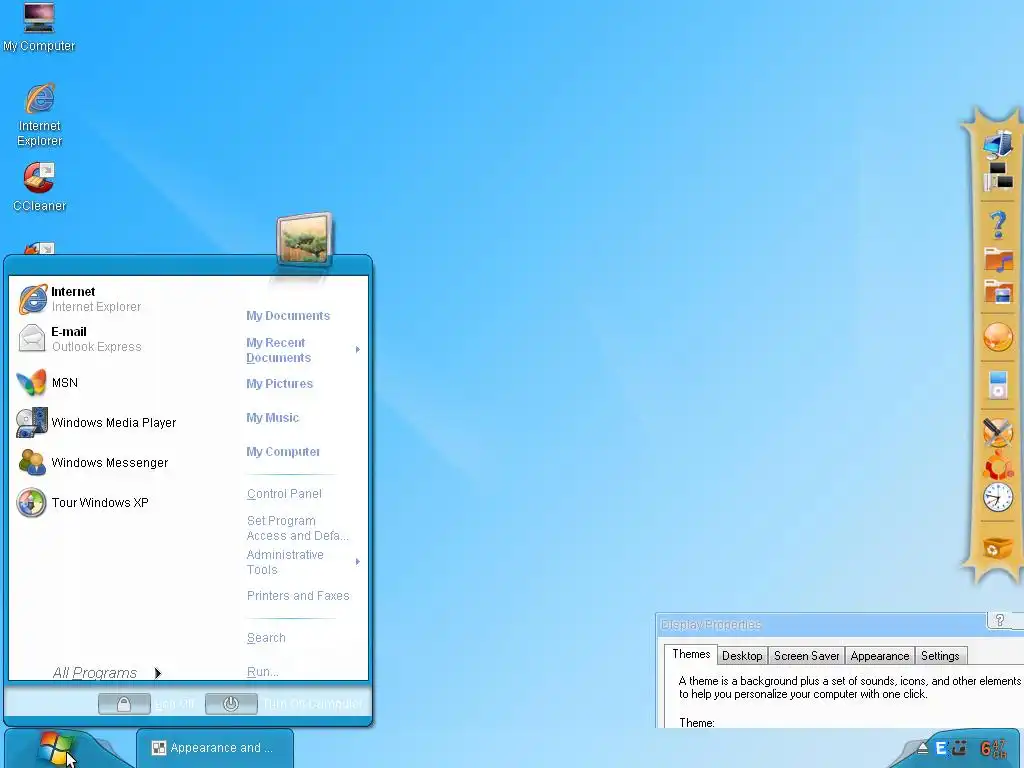
Task: Open My Computer icon in side dock
Action: pos(998,144)
